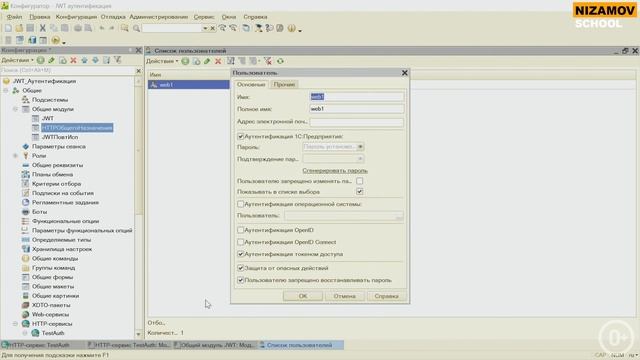
Task: Add an object with the Configuration panel green plus
Action: 41,60
